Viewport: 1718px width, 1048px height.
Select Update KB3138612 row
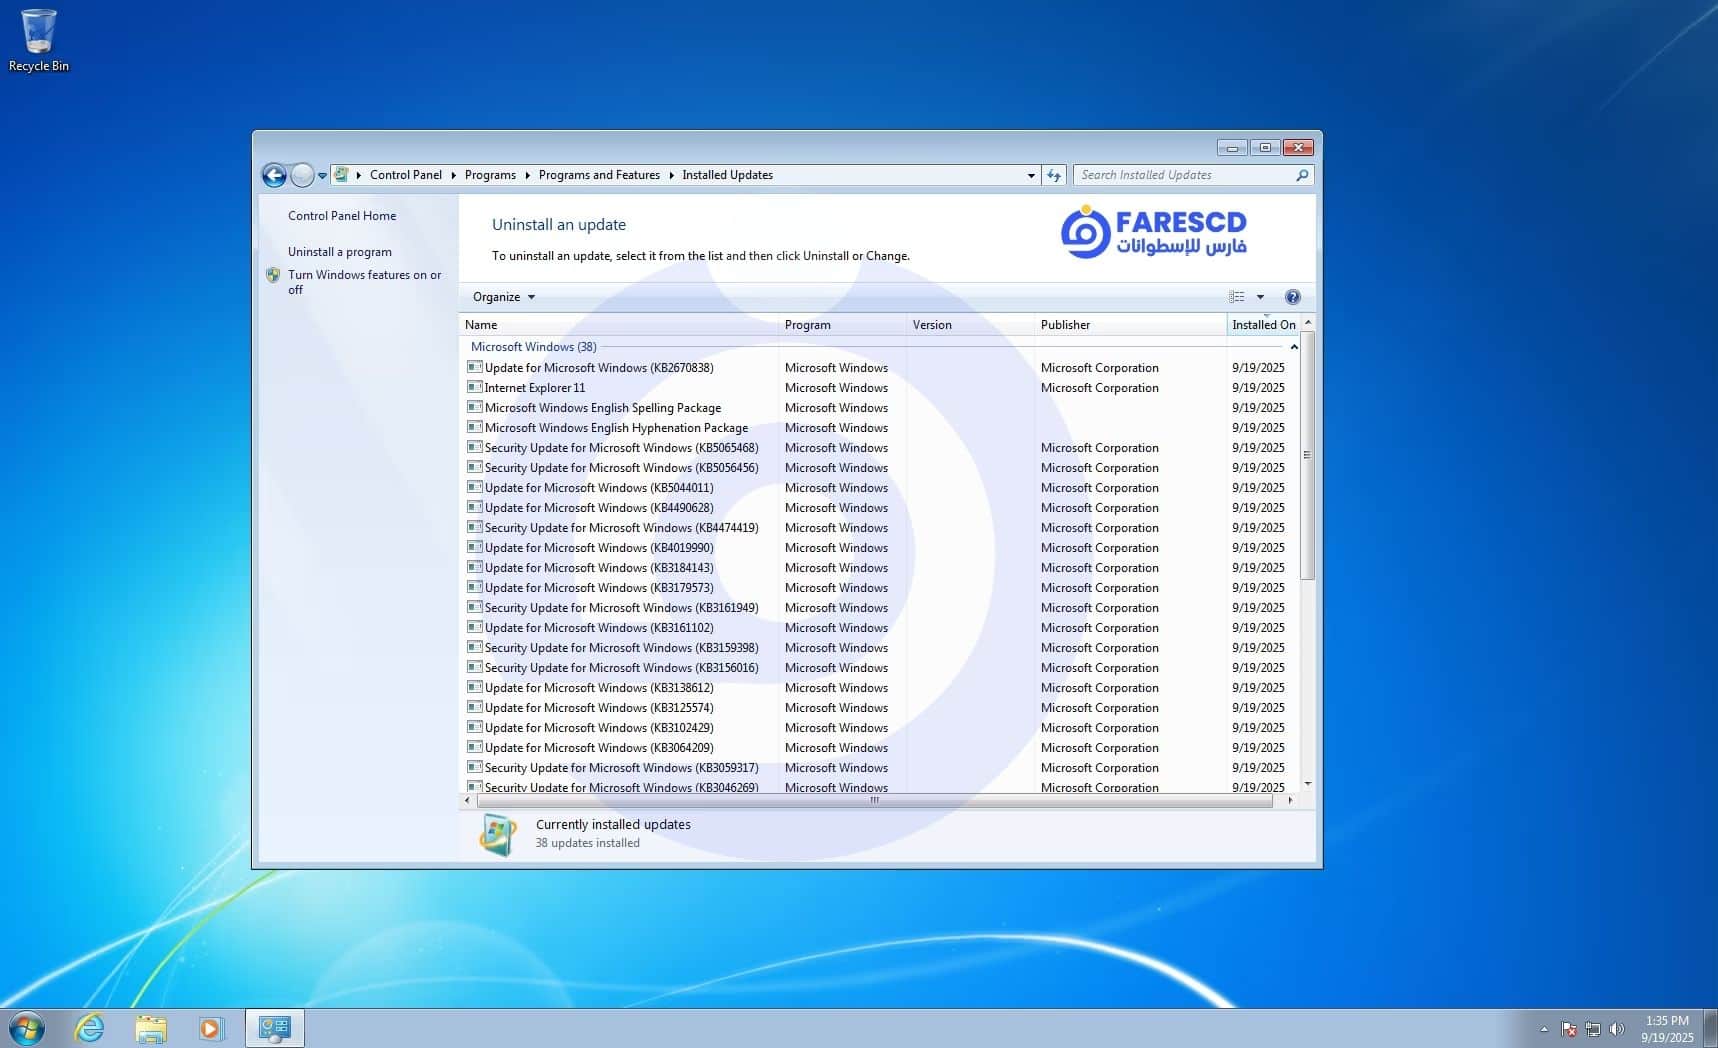click(x=880, y=688)
